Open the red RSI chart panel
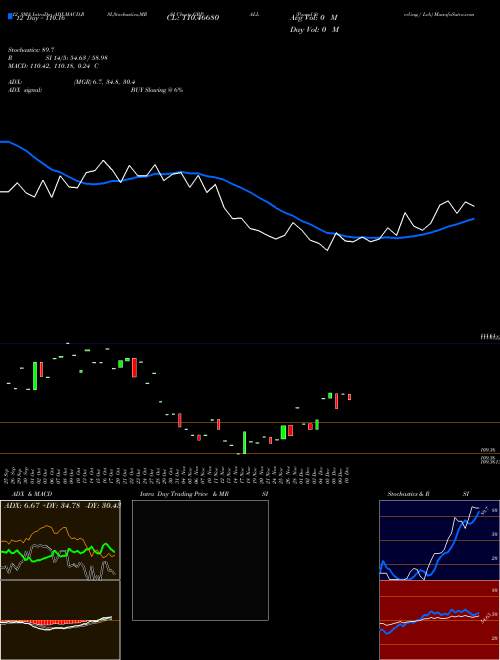The image size is (500, 660). (439, 620)
